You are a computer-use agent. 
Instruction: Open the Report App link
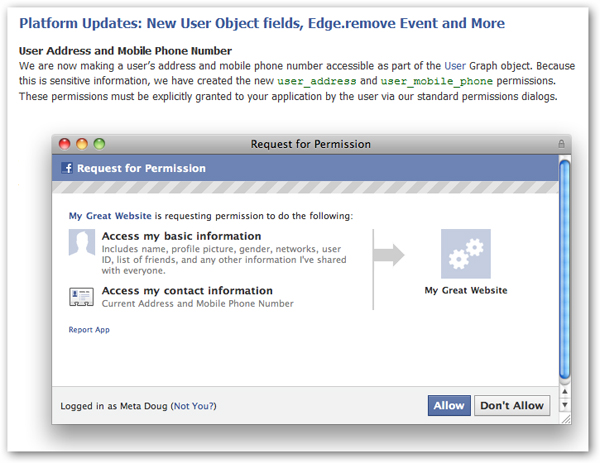click(89, 330)
